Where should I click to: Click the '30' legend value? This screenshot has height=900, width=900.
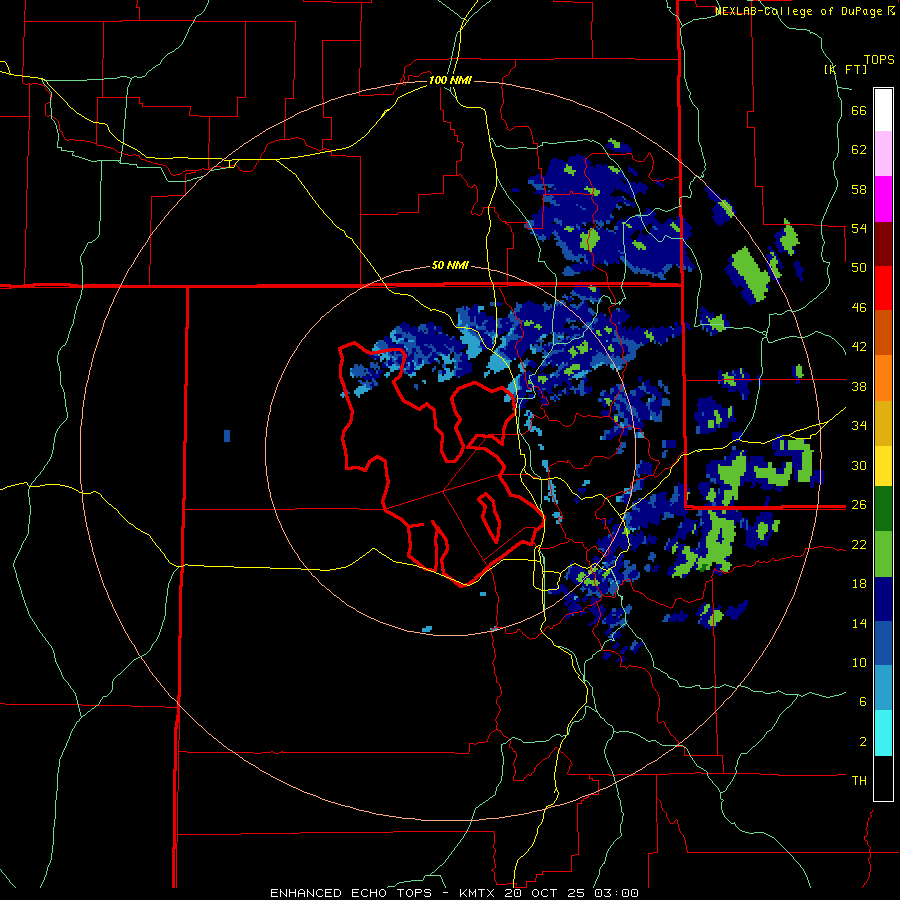pos(859,465)
